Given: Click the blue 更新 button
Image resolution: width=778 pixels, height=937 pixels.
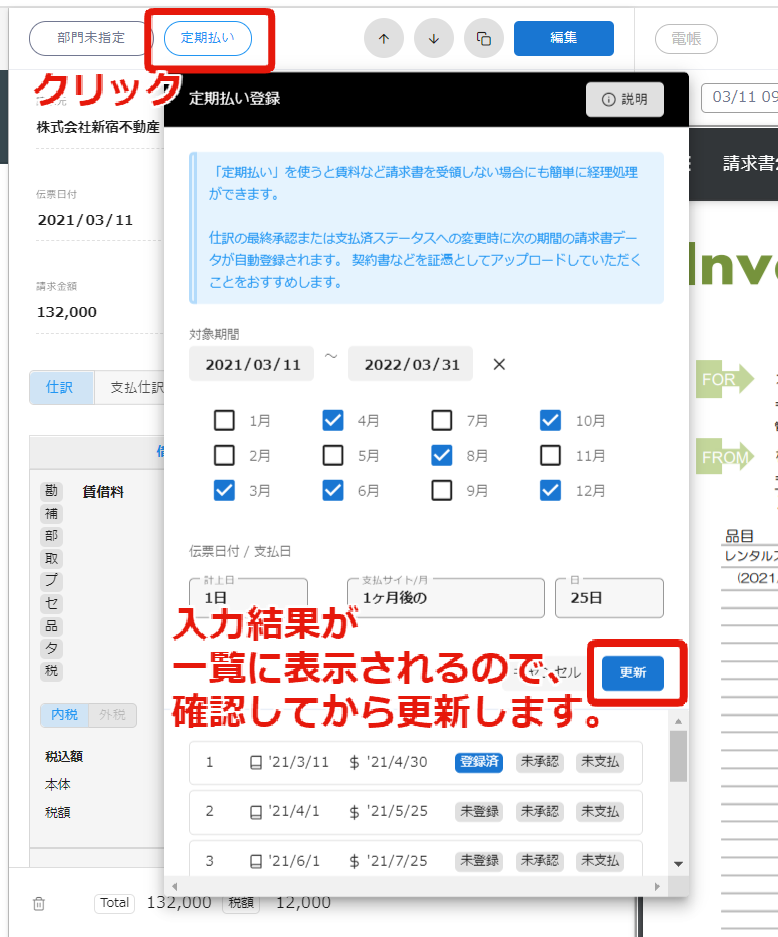Looking at the screenshot, I should [x=633, y=673].
